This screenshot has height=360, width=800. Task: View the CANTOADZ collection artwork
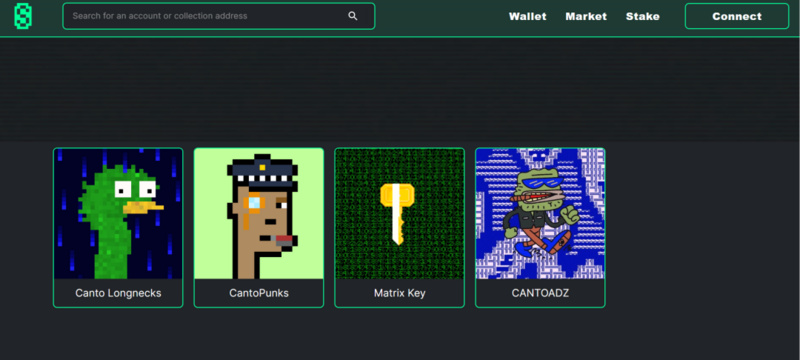(540, 214)
